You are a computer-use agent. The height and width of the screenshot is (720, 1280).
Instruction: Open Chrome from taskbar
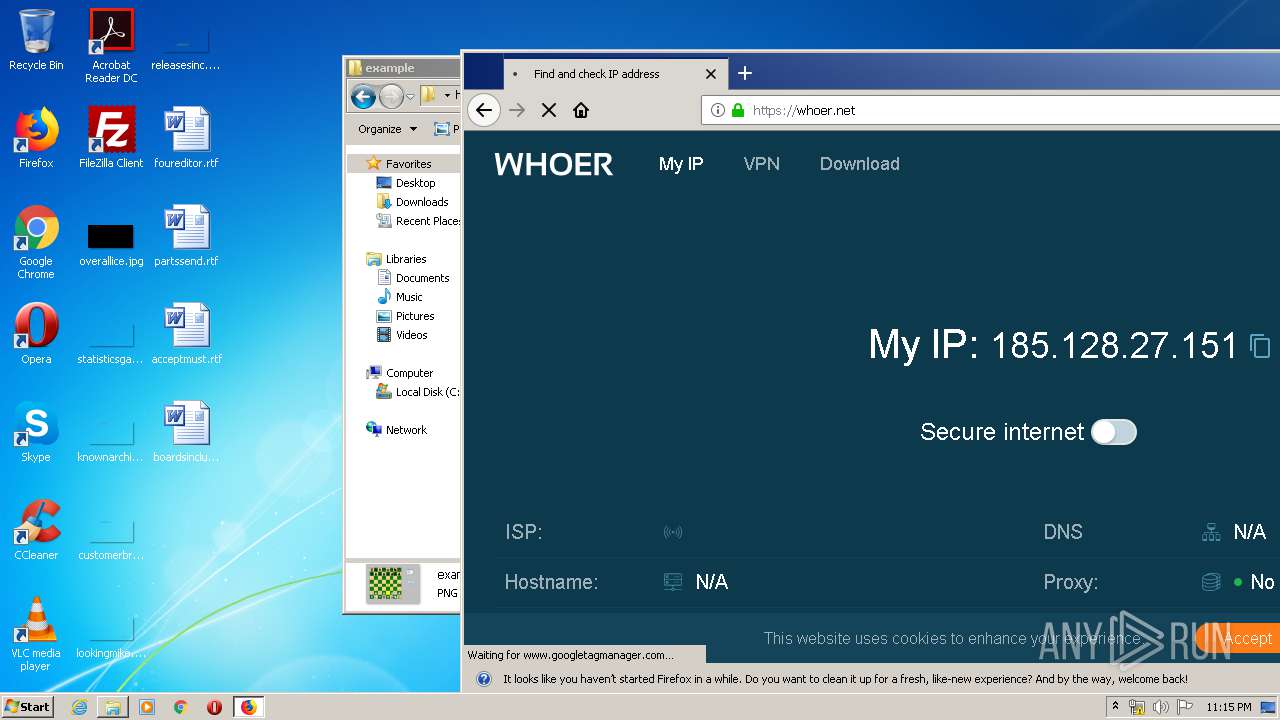tap(181, 707)
